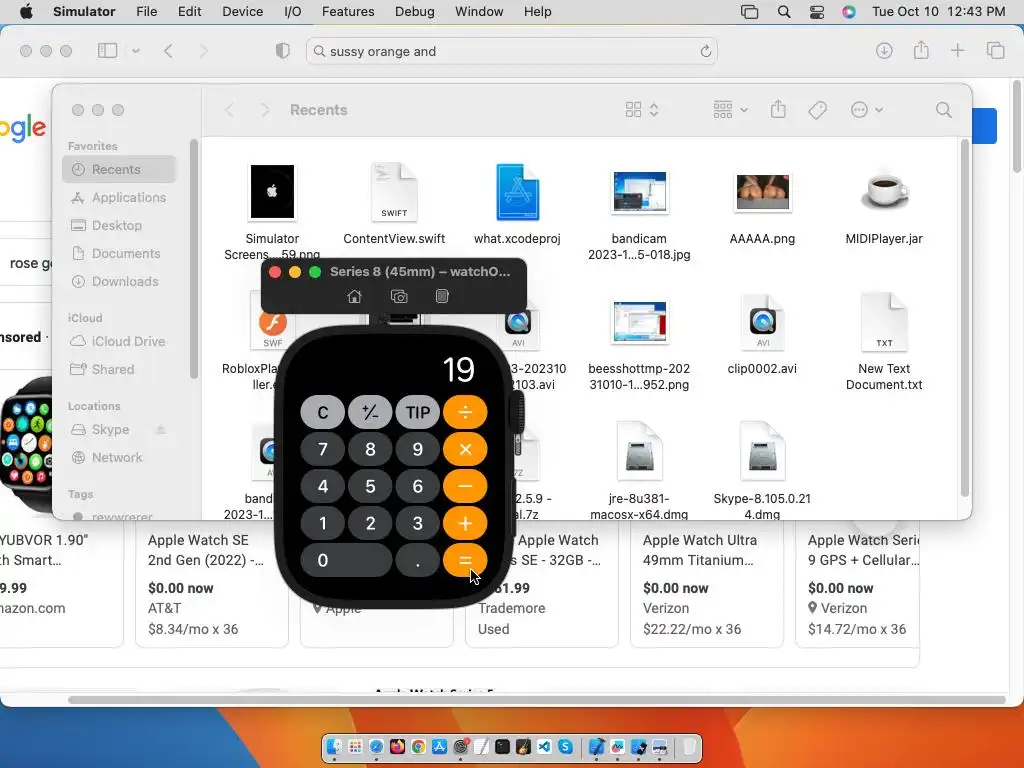Open Terminal from the Dock
Image resolution: width=1024 pixels, height=768 pixels.
click(502, 746)
